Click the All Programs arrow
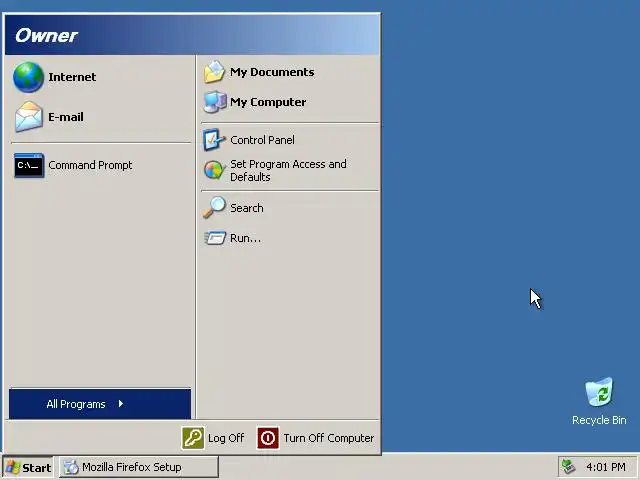The image size is (640, 480). click(x=121, y=404)
